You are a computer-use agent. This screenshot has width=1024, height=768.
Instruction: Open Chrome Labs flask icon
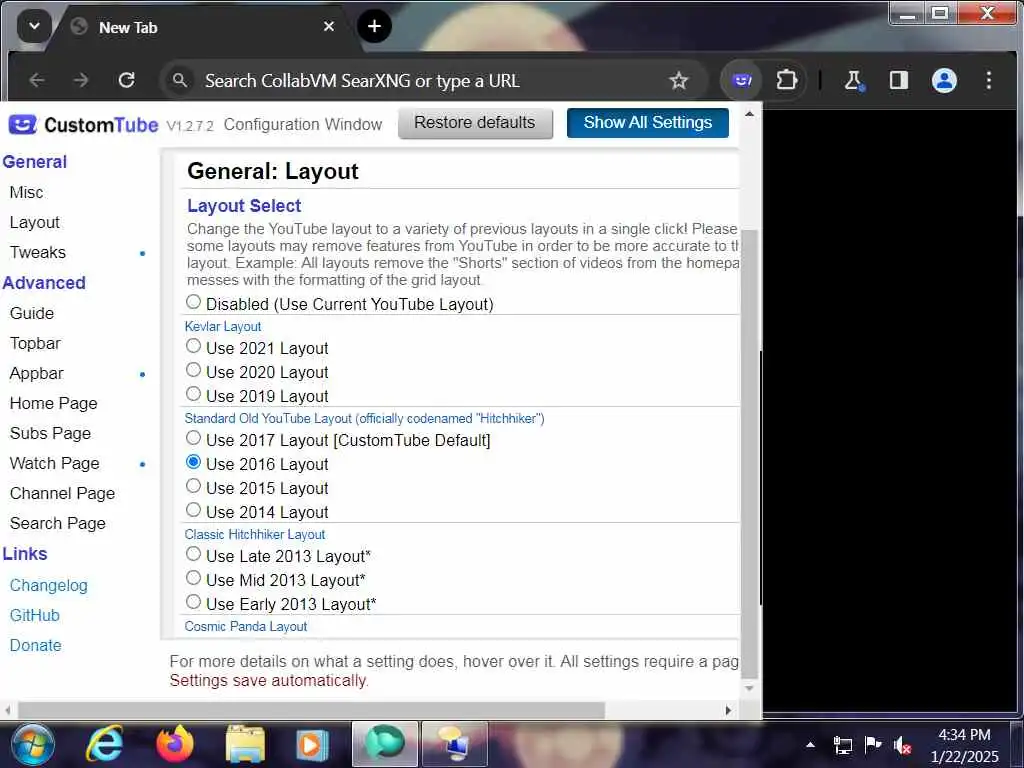pyautogui.click(x=853, y=80)
